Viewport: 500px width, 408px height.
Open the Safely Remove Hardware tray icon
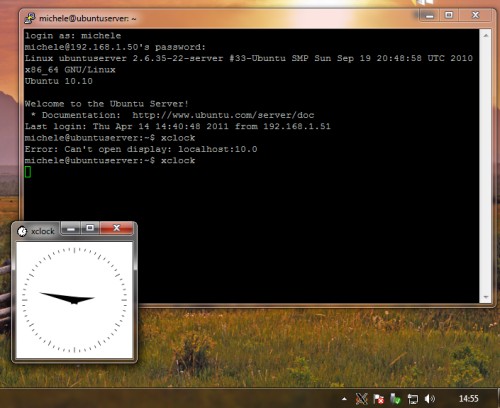(x=395, y=399)
